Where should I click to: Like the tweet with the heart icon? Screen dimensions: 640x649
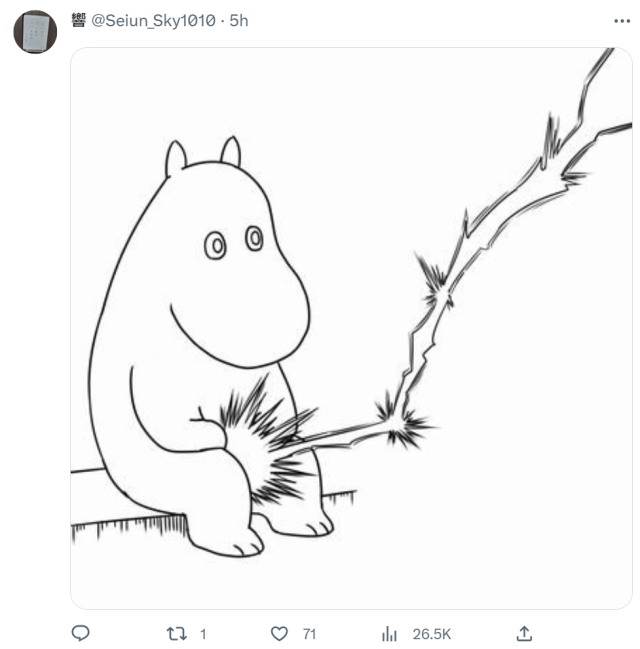pyautogui.click(x=280, y=633)
